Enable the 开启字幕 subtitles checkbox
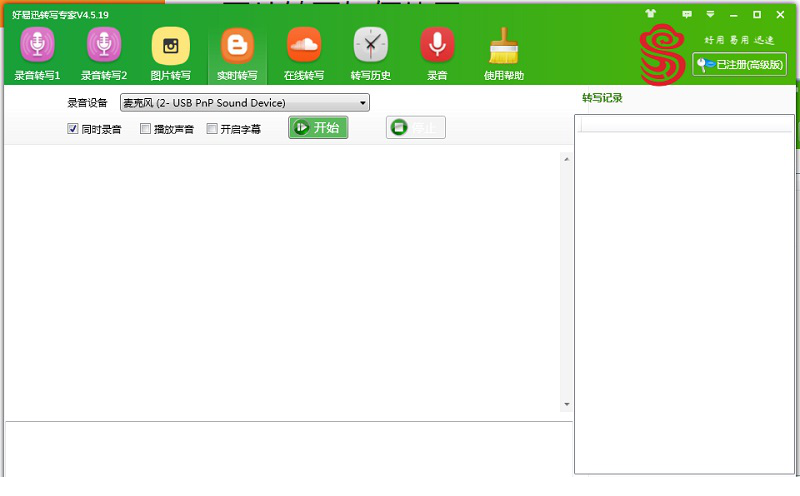 point(212,129)
